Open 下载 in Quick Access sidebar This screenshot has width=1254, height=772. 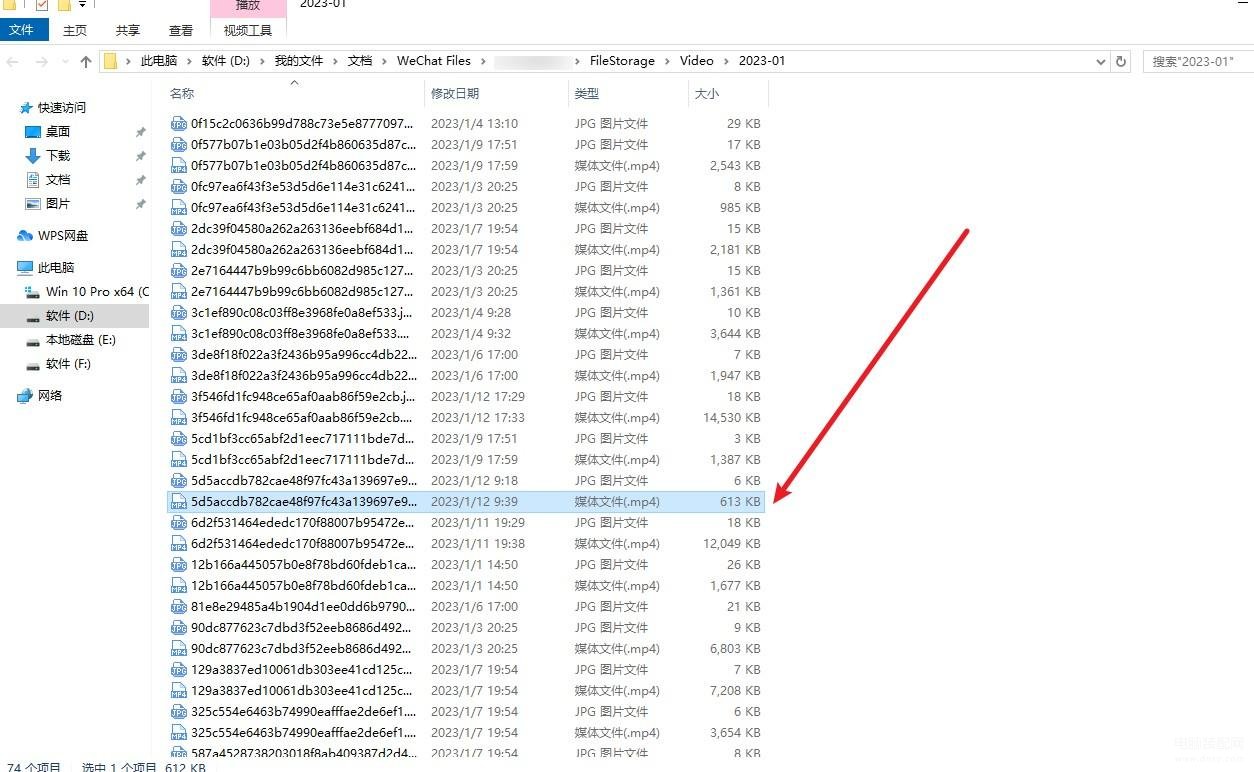coord(57,156)
